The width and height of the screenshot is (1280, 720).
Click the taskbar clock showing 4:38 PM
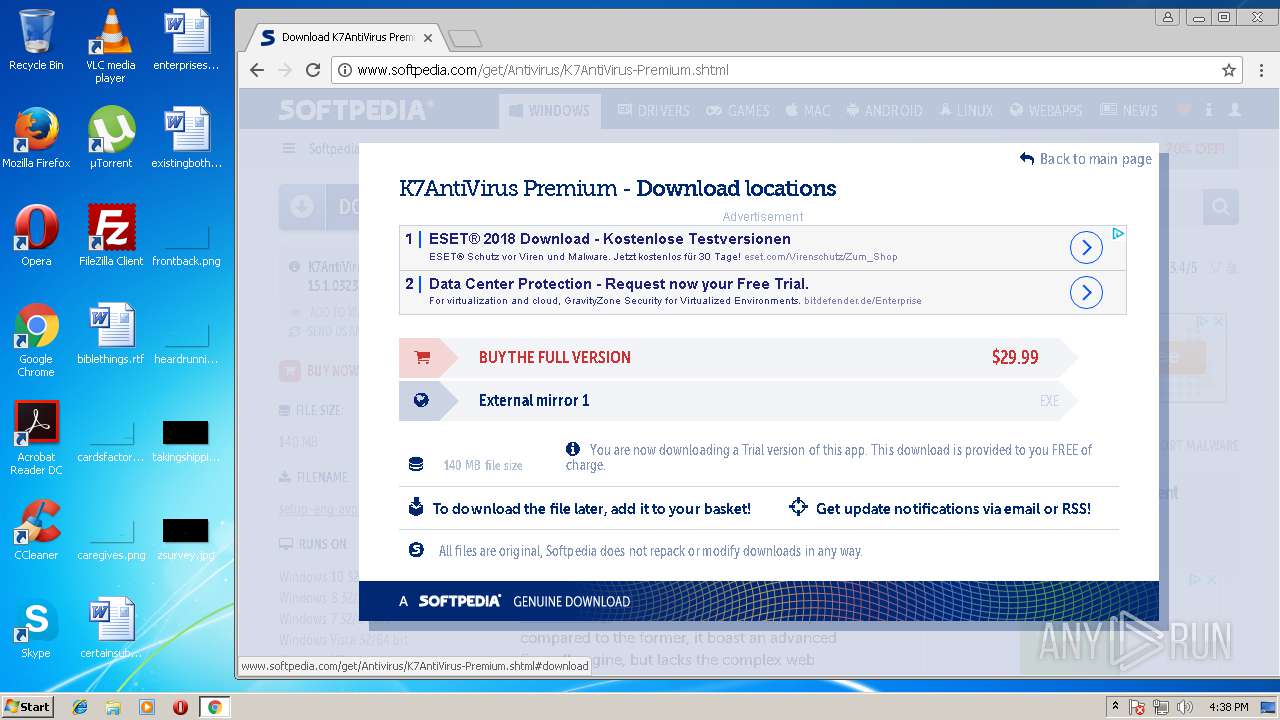1228,707
